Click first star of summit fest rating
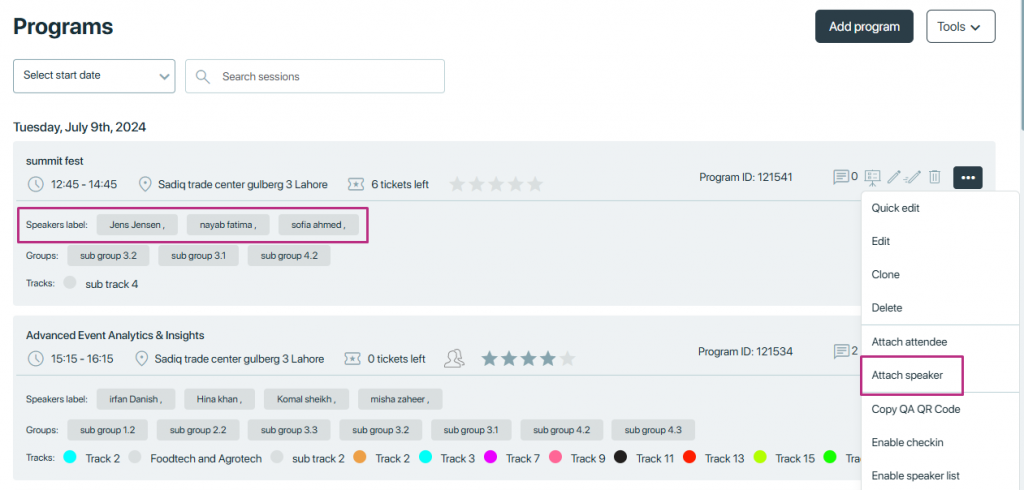The width and height of the screenshot is (1024, 490). [x=457, y=184]
